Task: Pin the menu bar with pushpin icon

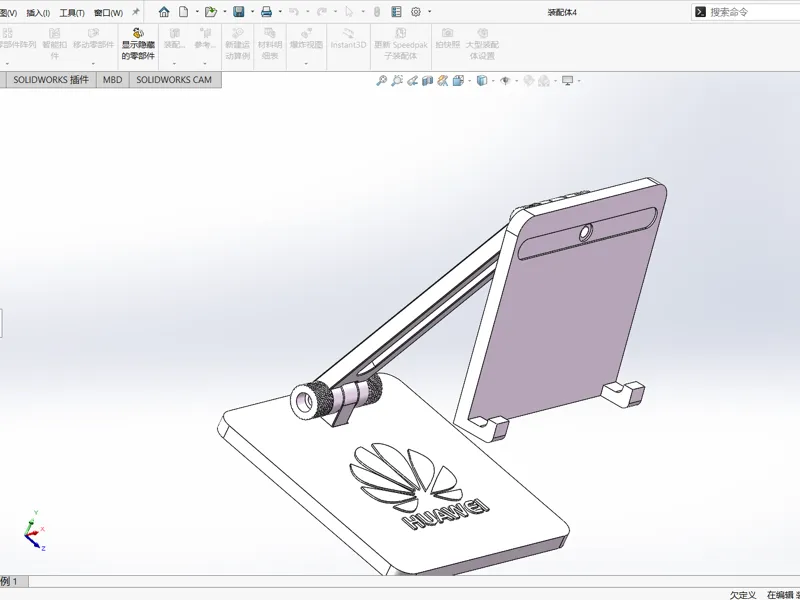Action: point(136,12)
